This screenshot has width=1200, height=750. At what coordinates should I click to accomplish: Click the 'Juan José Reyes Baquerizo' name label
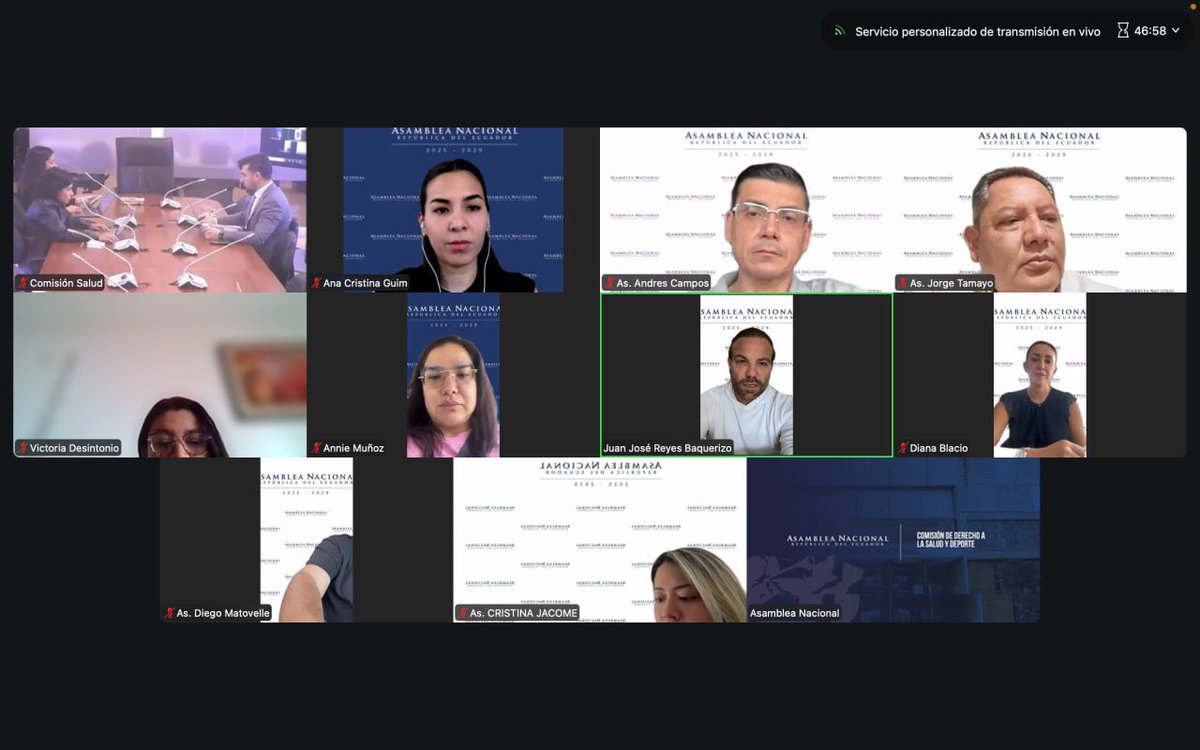tap(668, 448)
